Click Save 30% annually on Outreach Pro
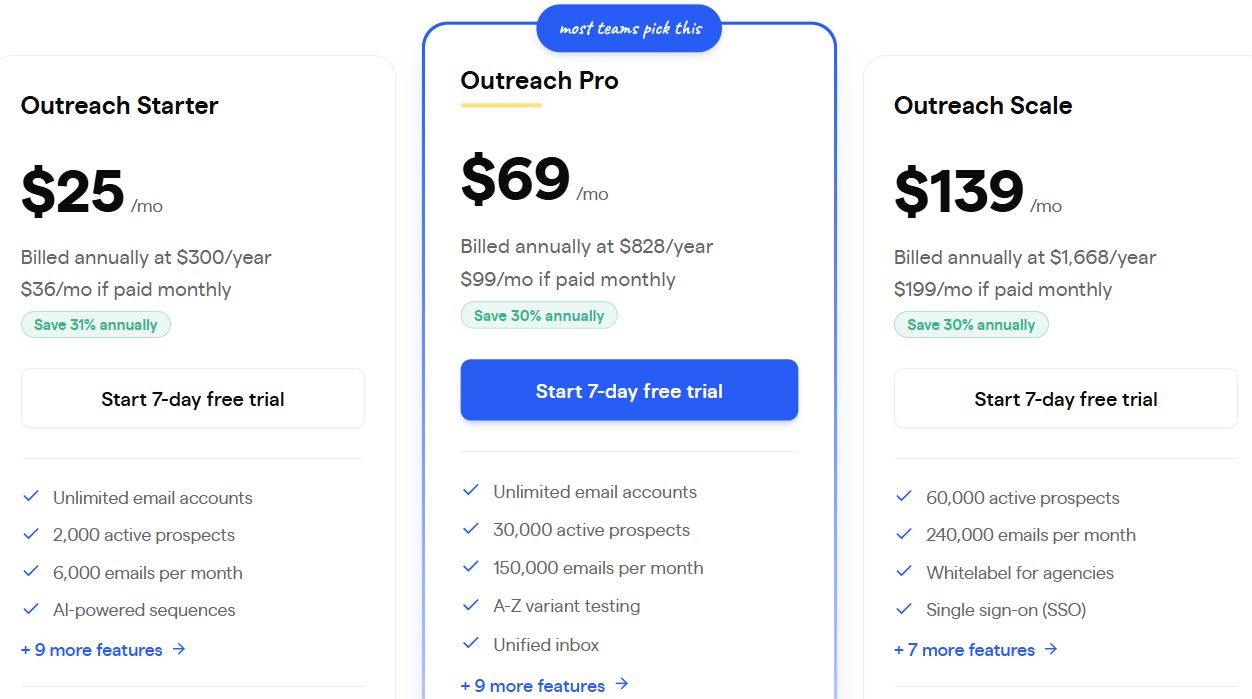The height and width of the screenshot is (699, 1252). 539,315
